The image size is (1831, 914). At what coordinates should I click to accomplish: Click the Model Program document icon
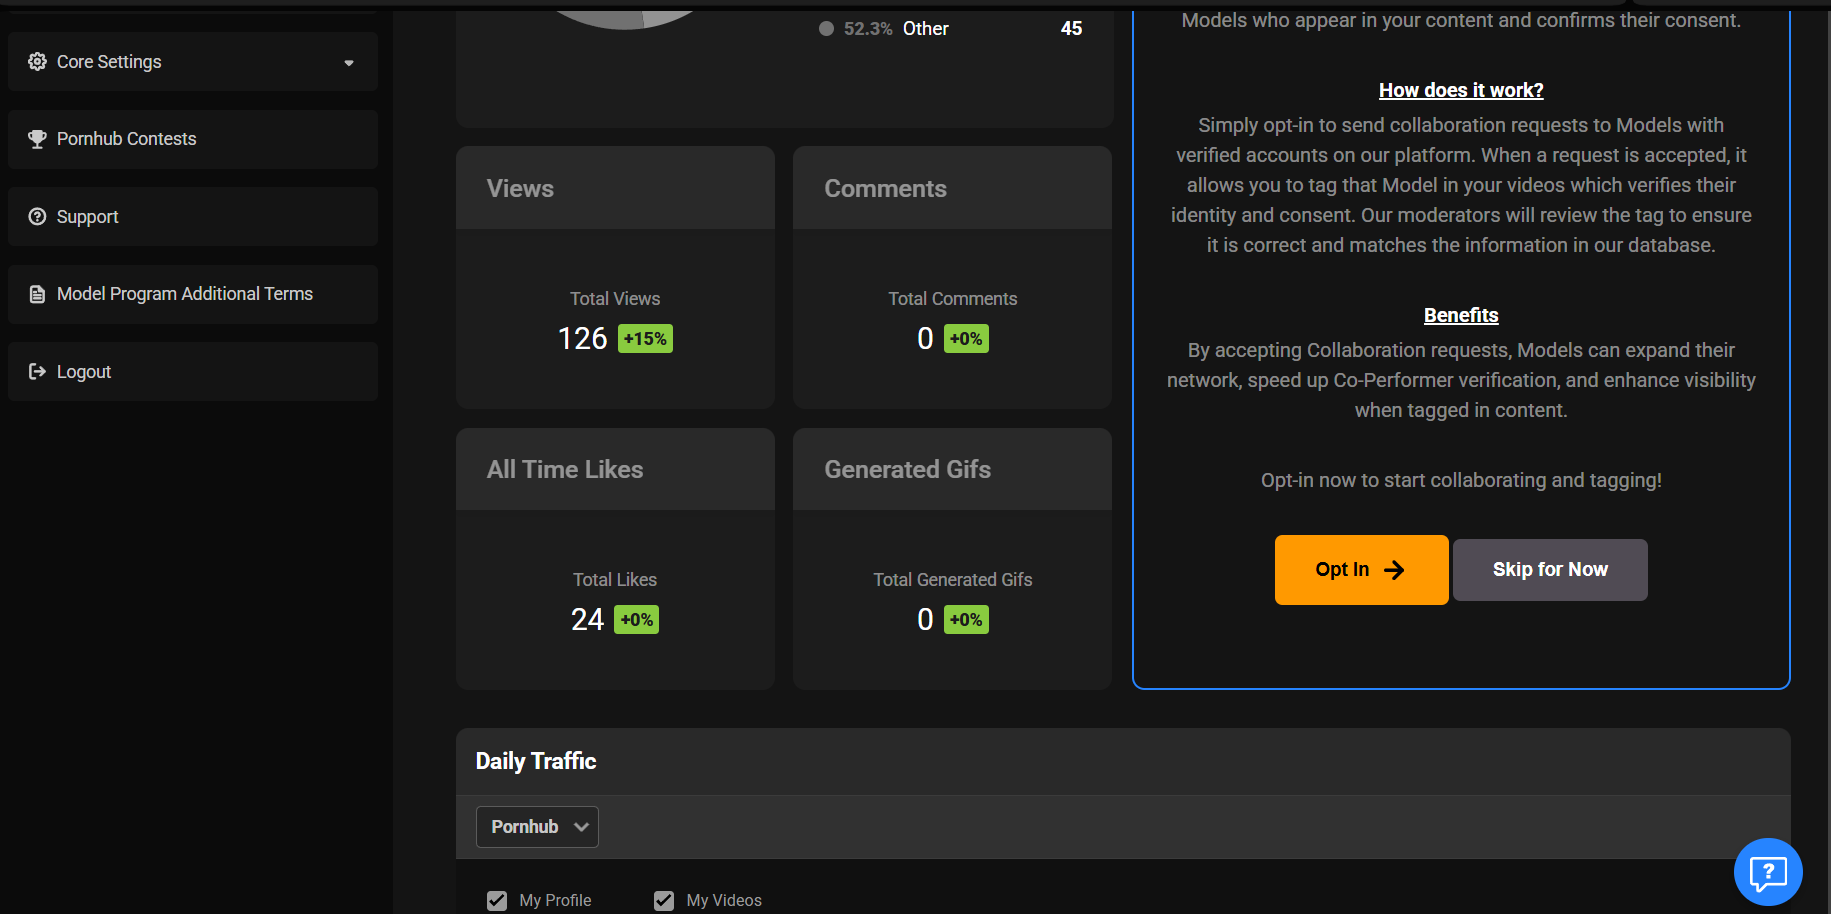point(37,294)
